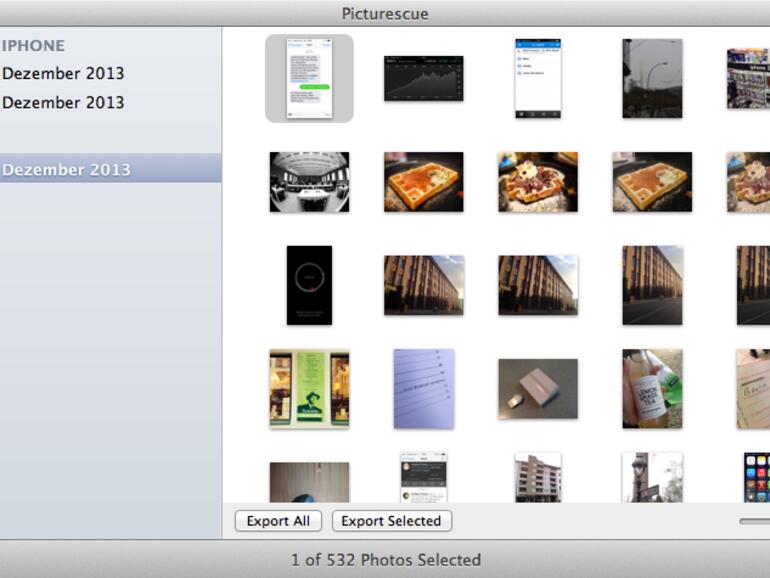The image size is (770, 578).
Task: Select the dark stock chart screenshot thumbnail
Action: pyautogui.click(x=423, y=79)
